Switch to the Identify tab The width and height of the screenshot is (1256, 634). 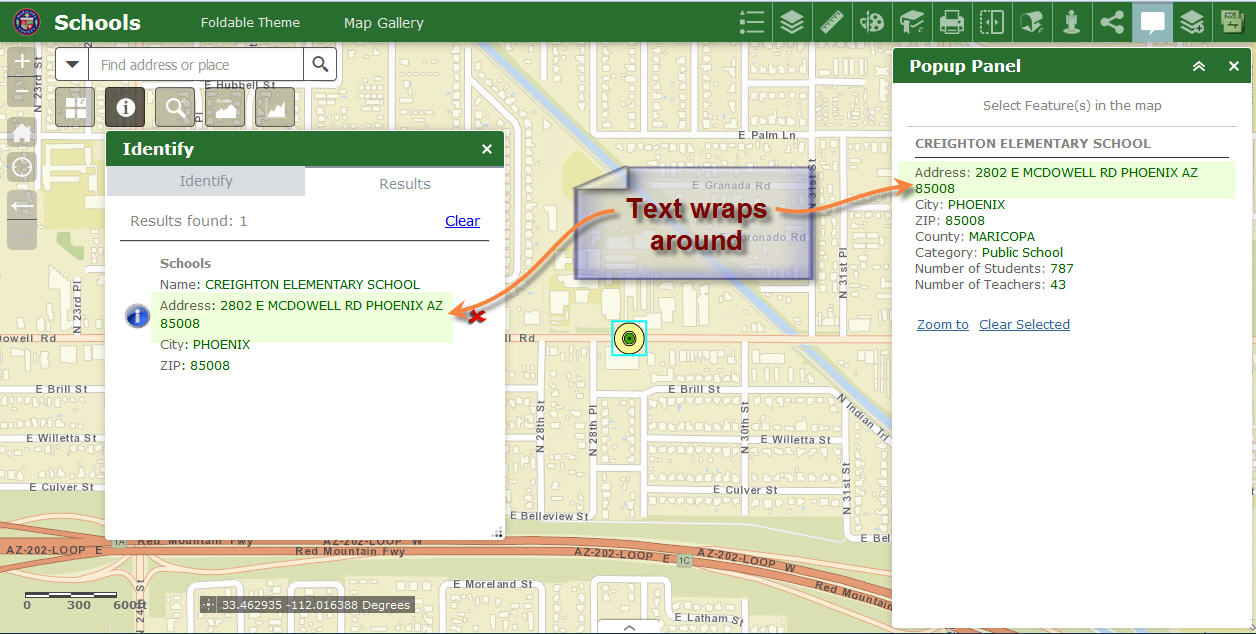(206, 181)
